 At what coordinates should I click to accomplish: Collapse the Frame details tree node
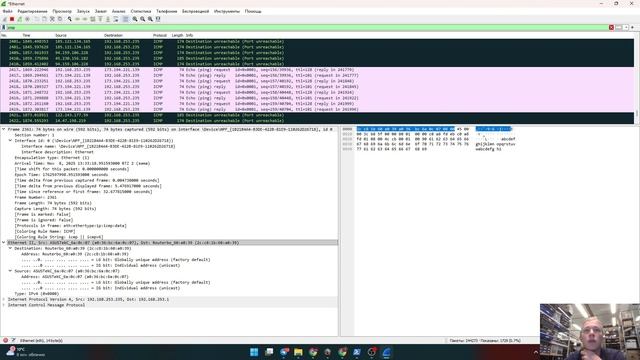coord(4,129)
